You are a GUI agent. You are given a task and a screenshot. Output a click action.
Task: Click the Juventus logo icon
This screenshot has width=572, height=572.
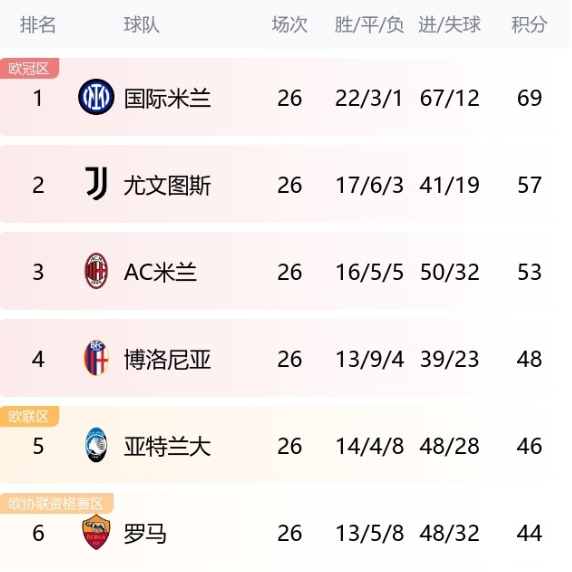97,183
